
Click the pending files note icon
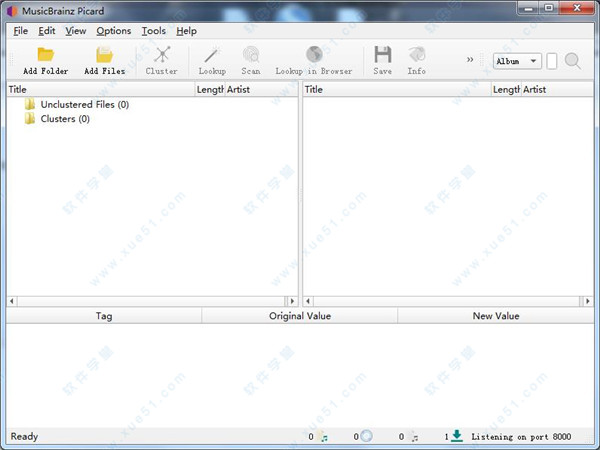[414, 436]
